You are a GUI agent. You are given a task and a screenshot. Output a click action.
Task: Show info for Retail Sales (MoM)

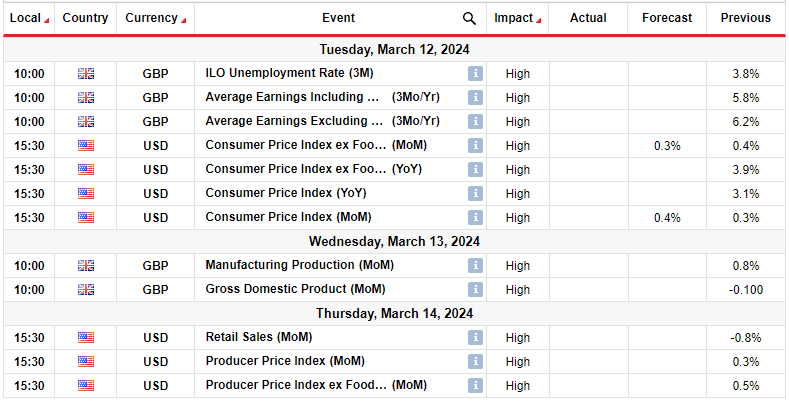[x=475, y=337]
